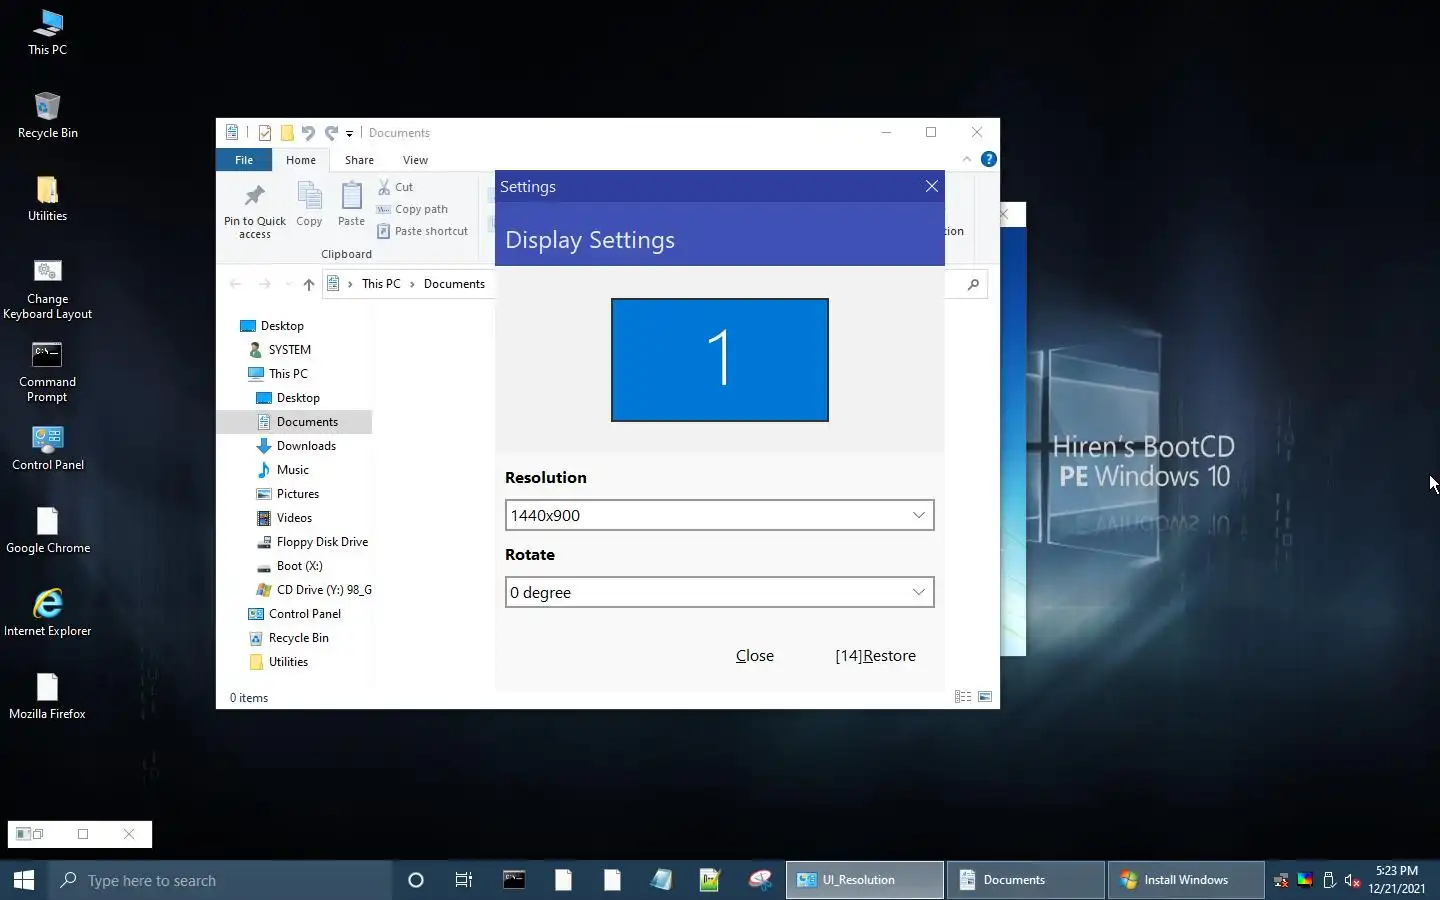
Task: Open Change Keyboard Layout desktop icon
Action: 47,289
